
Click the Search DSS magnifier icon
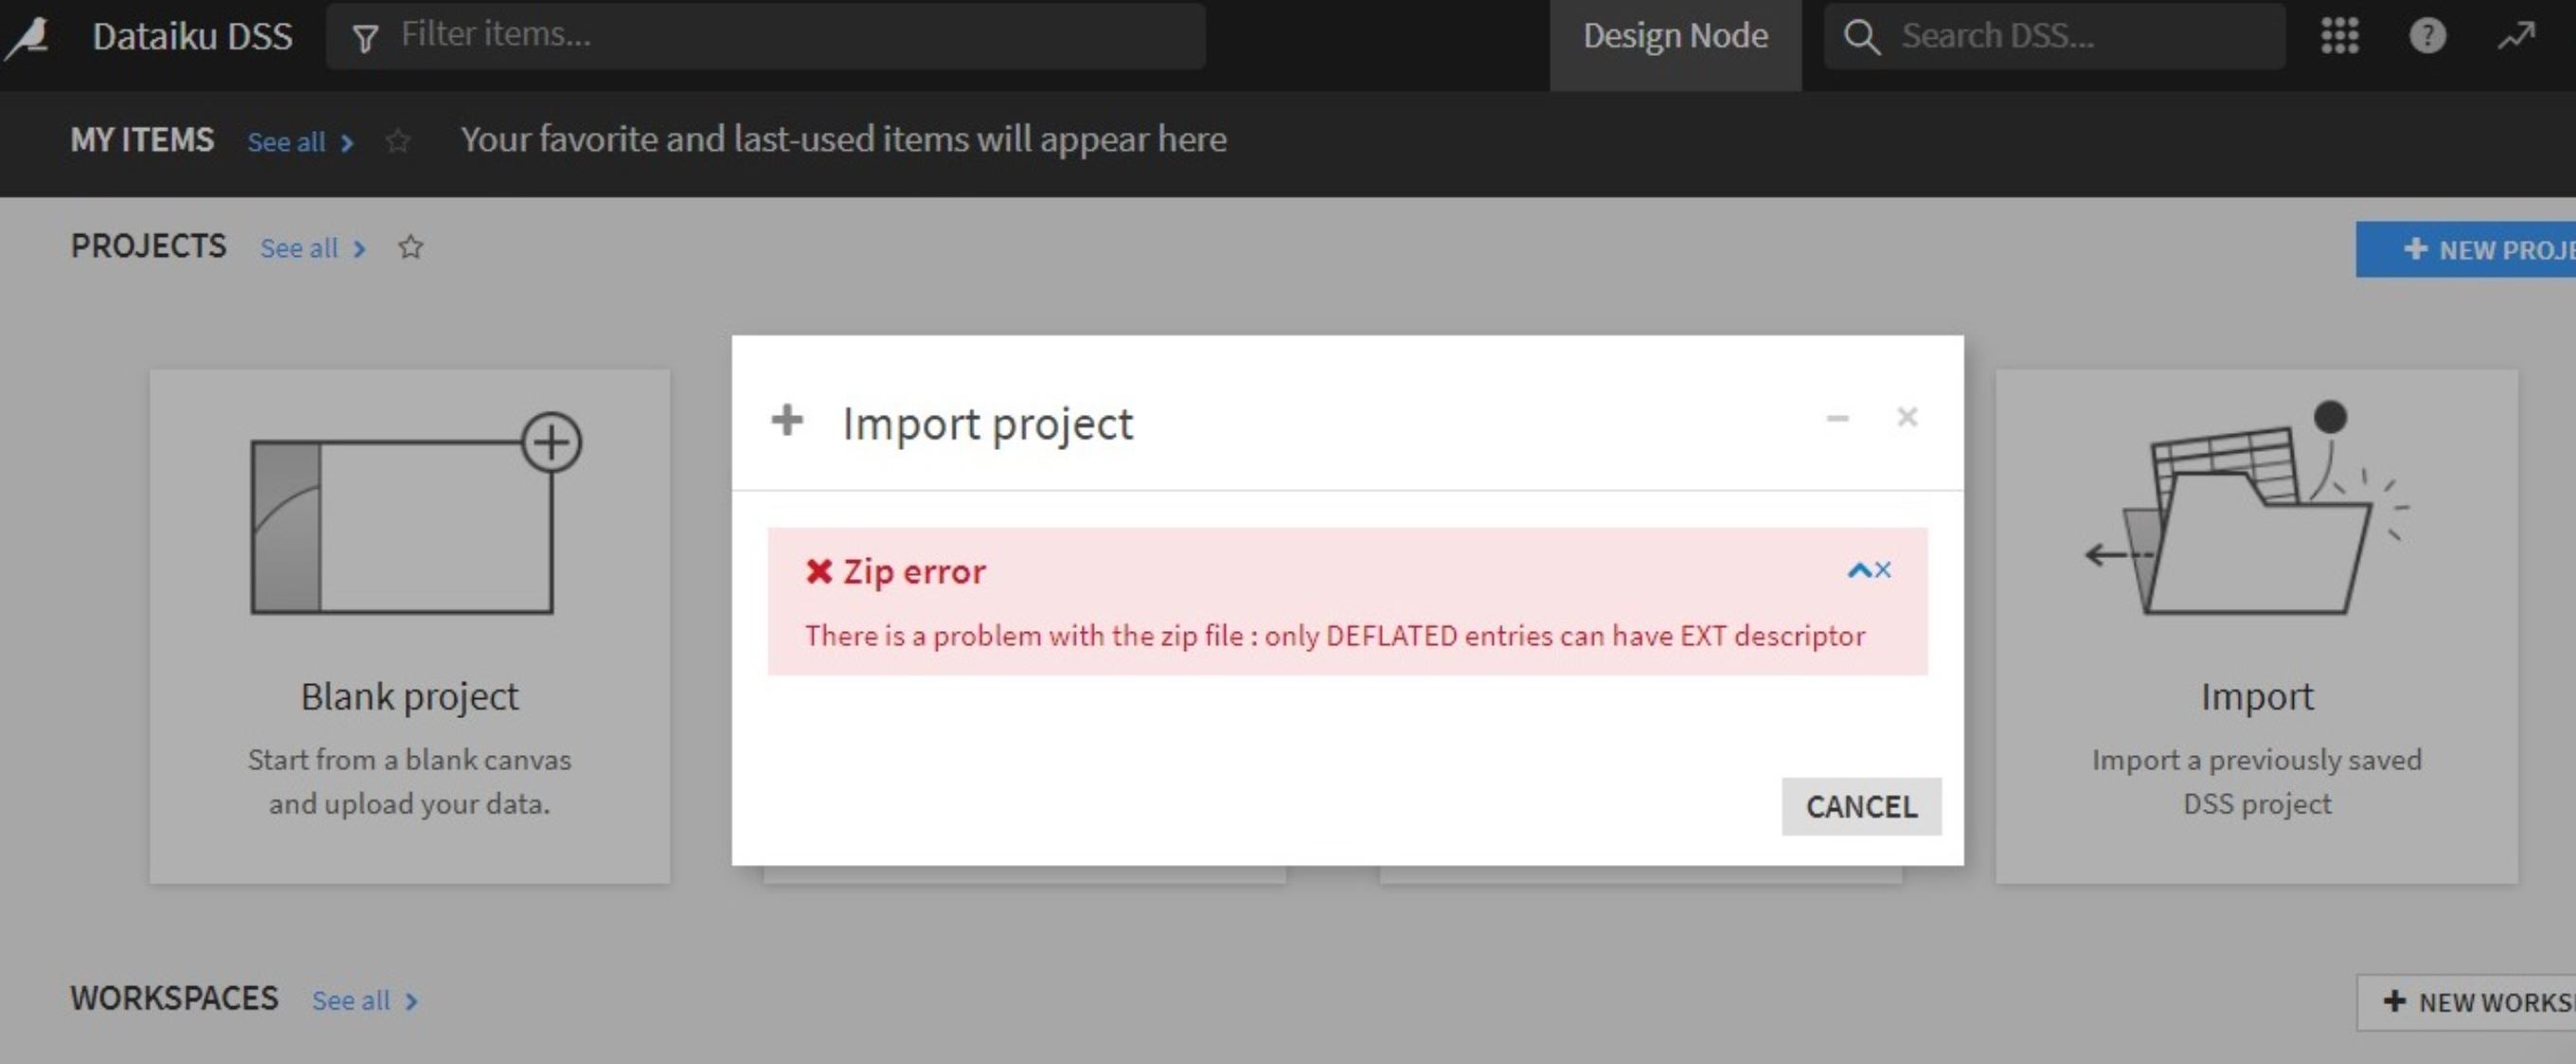pos(1861,37)
